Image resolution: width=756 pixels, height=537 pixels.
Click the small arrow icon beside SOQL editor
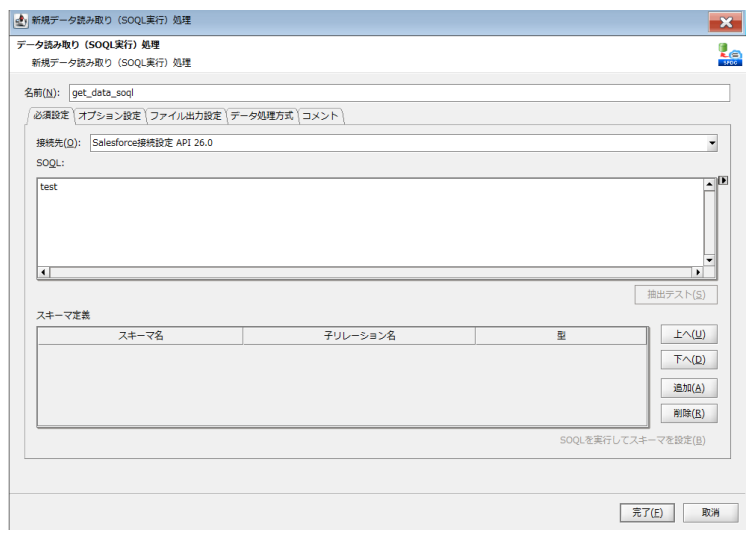[x=723, y=182]
